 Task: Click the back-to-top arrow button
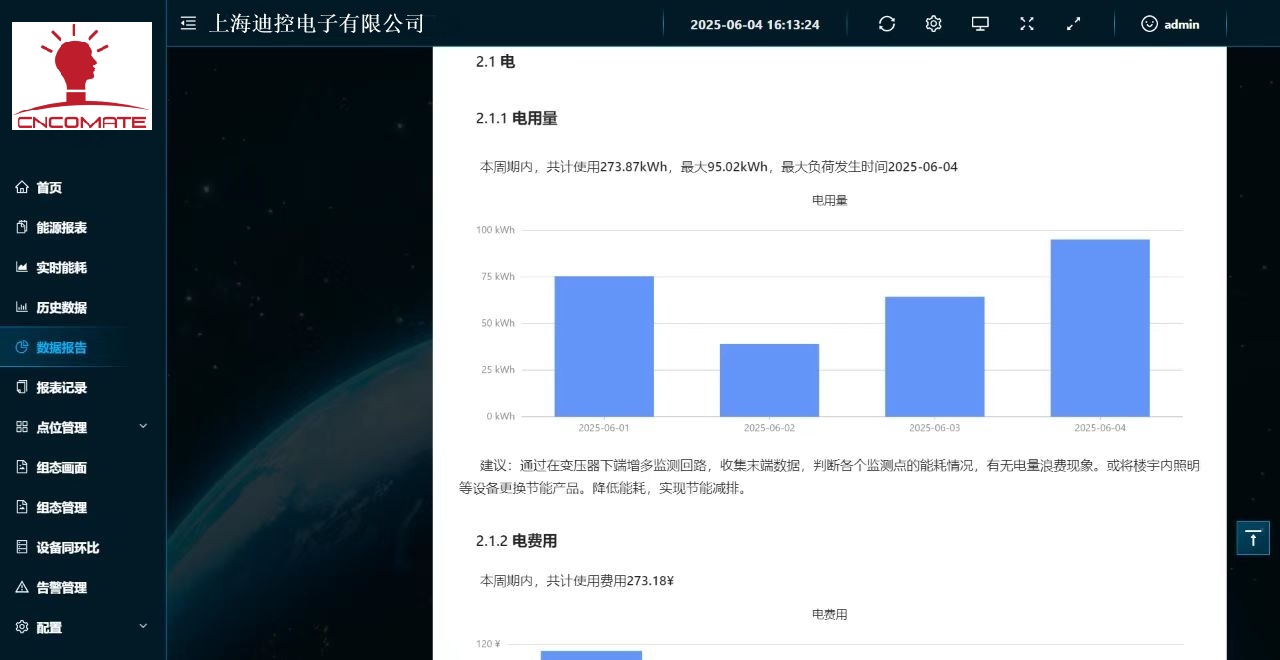point(1253,537)
